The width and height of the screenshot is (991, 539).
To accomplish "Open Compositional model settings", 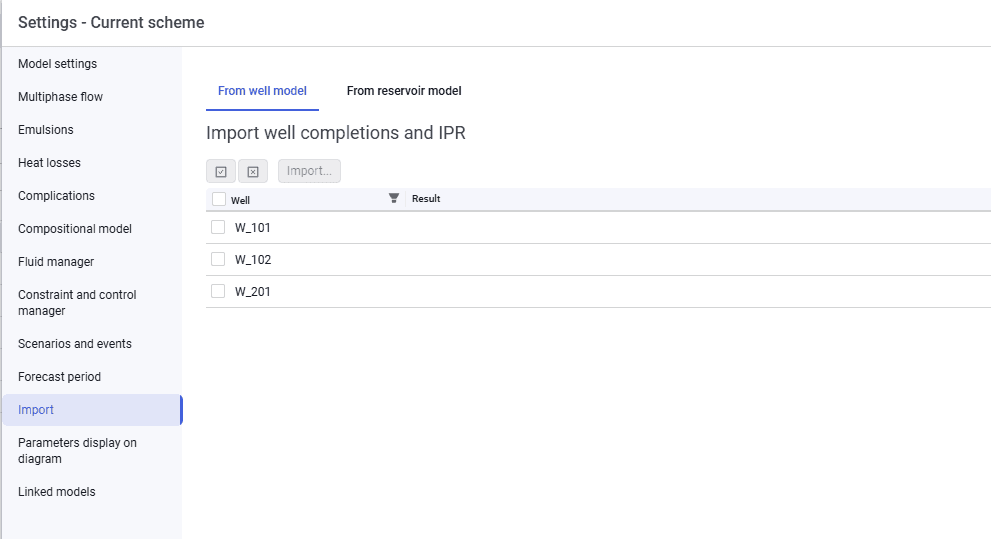I will click(x=75, y=229).
